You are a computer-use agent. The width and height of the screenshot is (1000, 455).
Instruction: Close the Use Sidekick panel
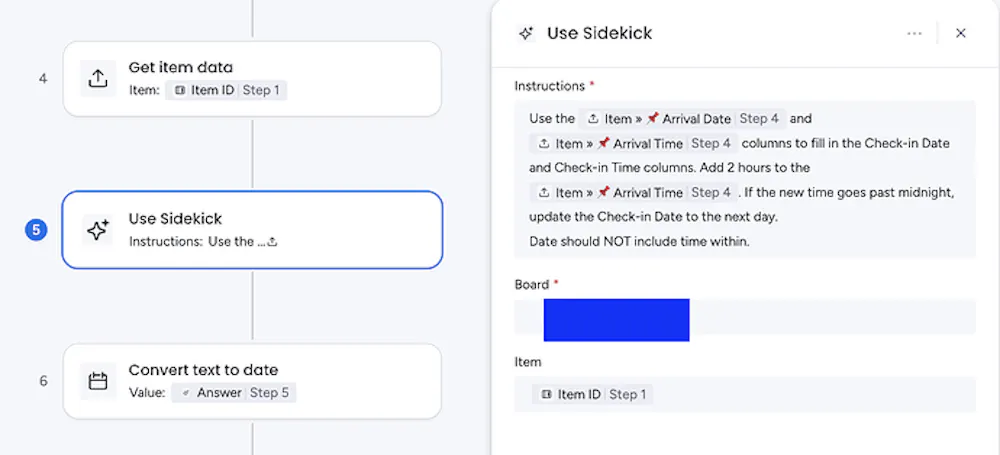coord(961,33)
